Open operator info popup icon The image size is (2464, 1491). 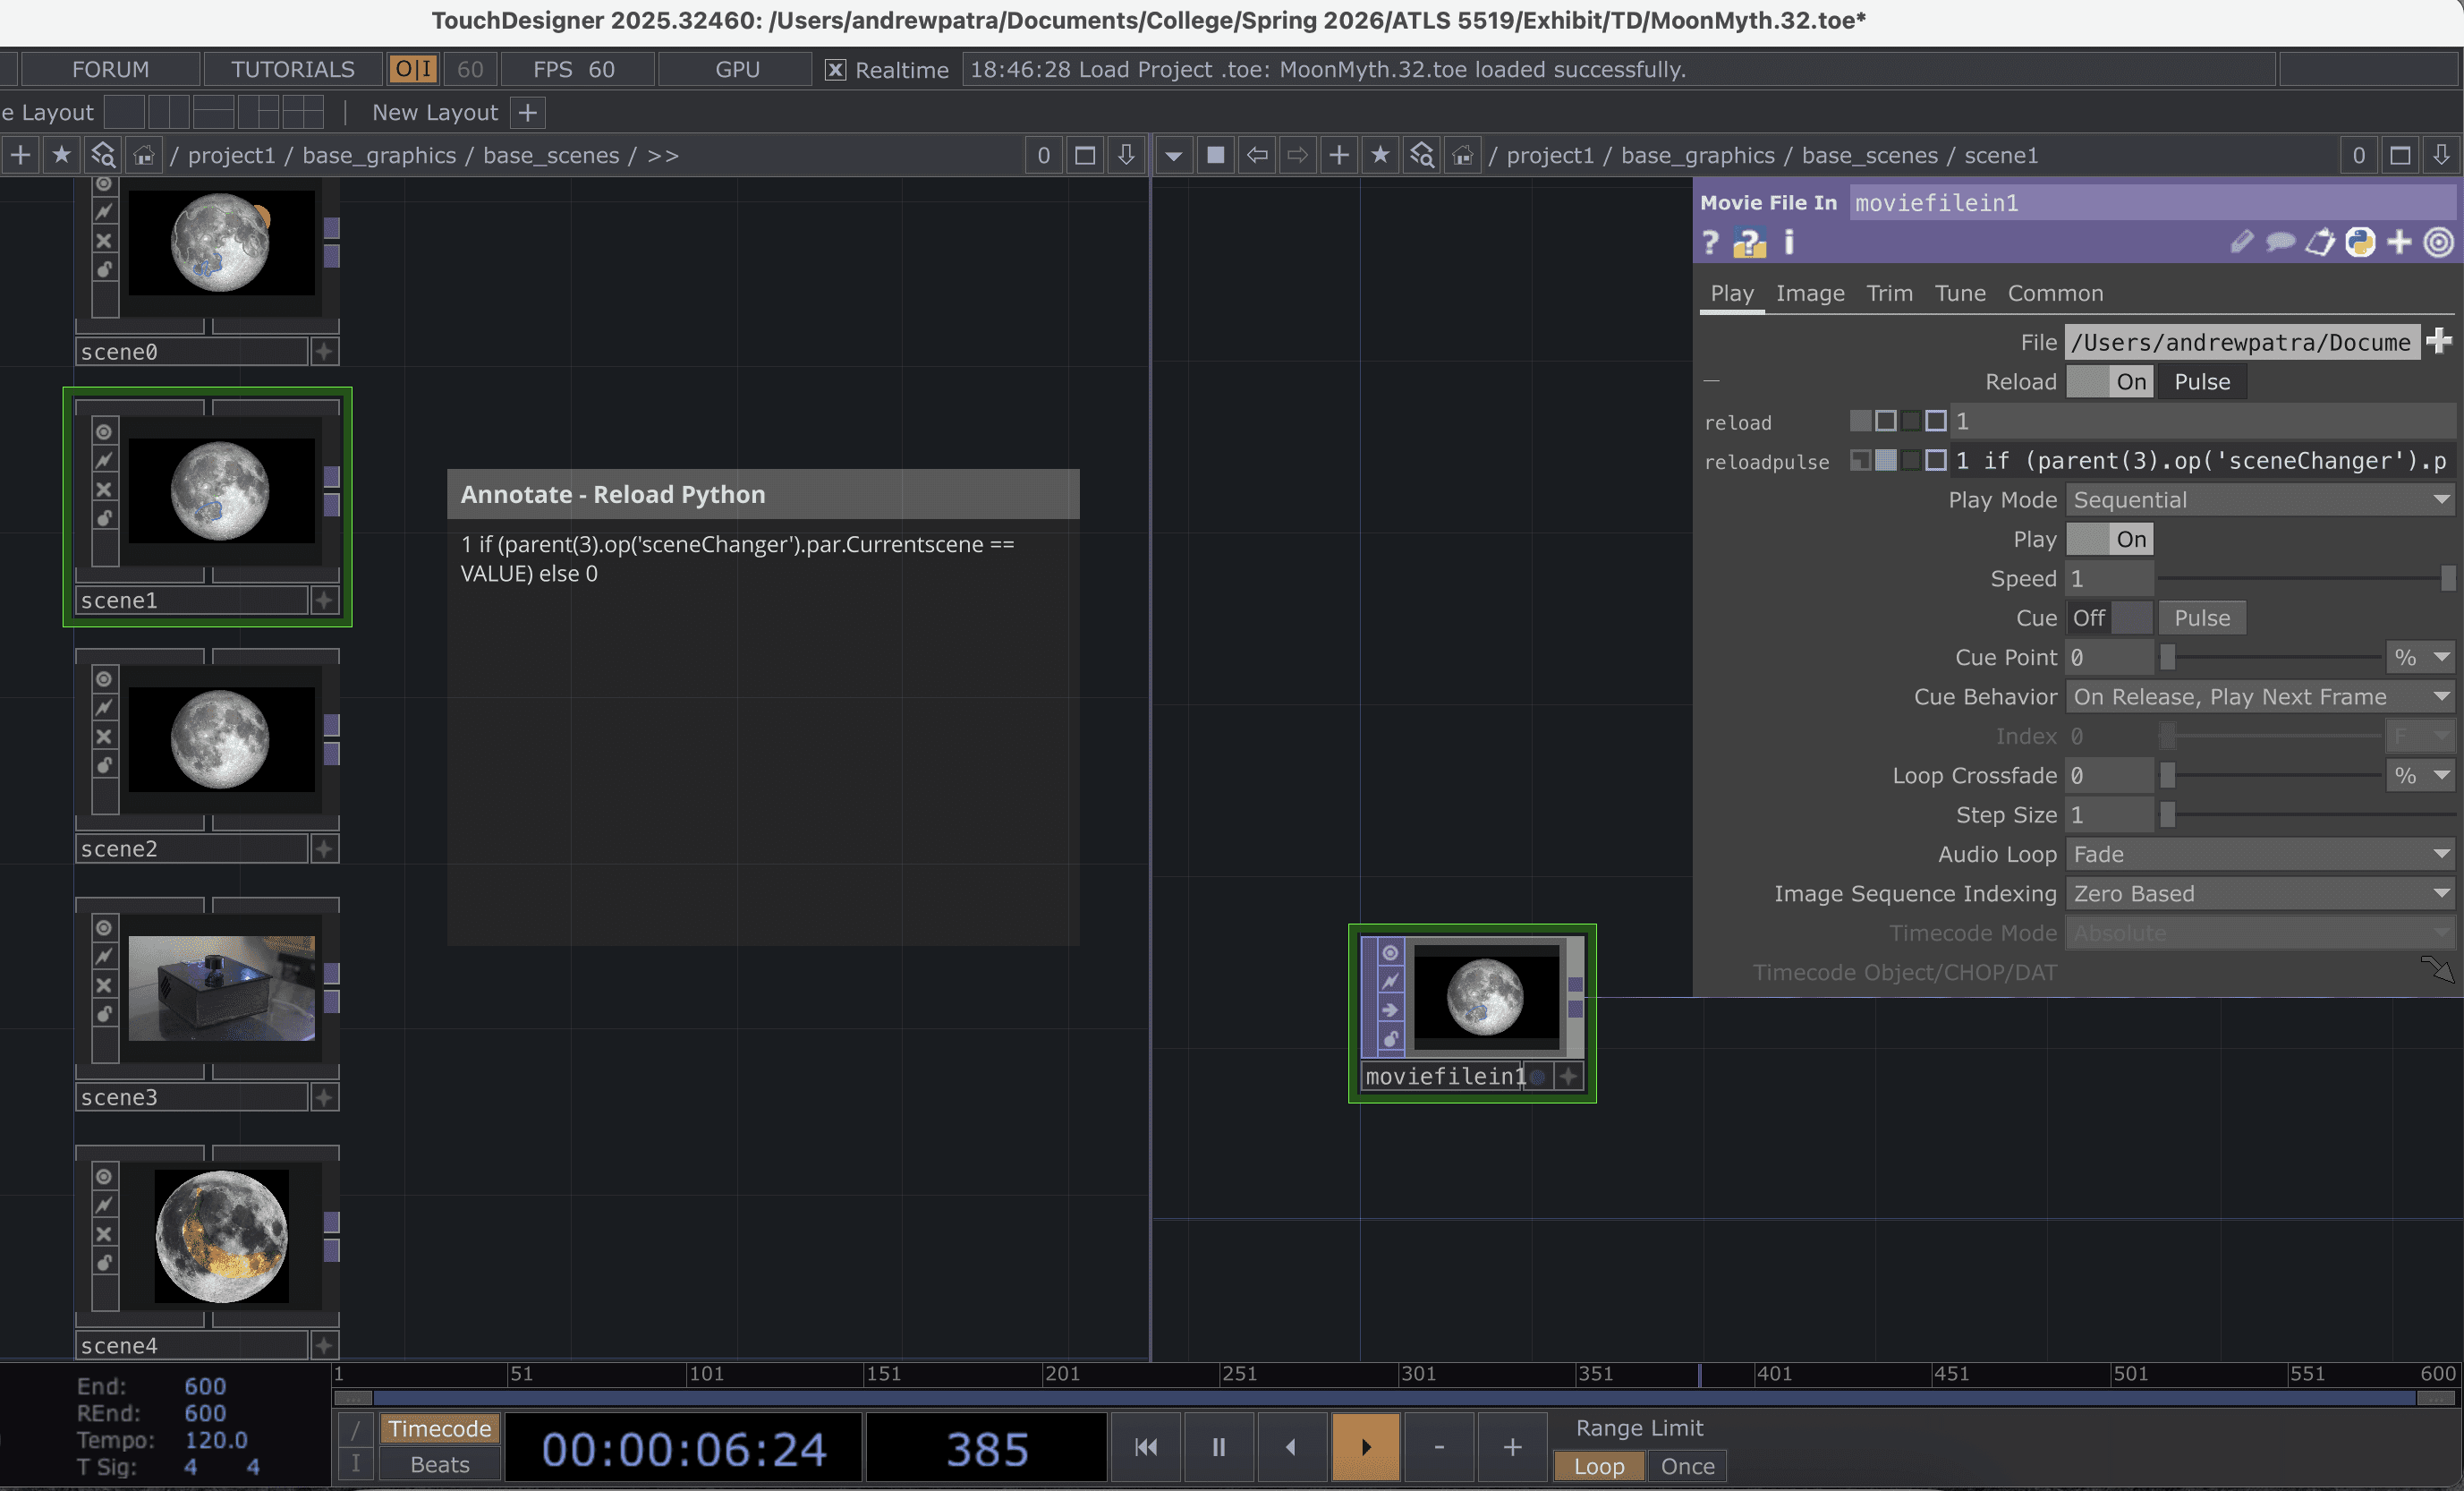coord(1789,243)
